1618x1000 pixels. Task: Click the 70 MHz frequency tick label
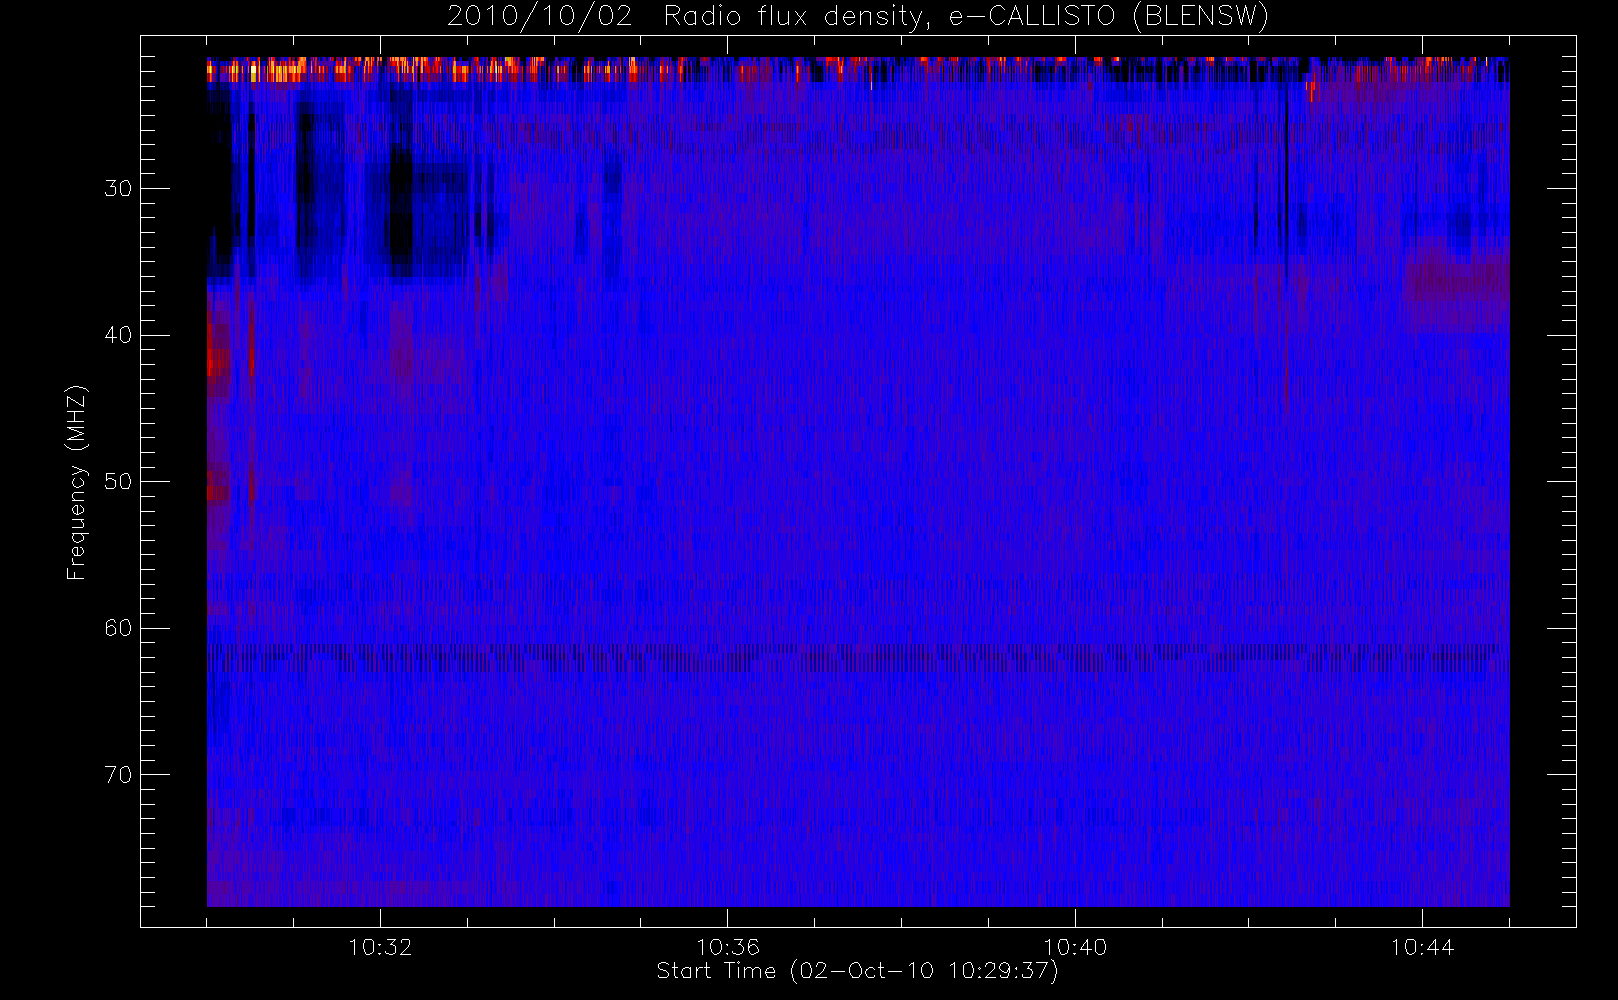tap(118, 775)
